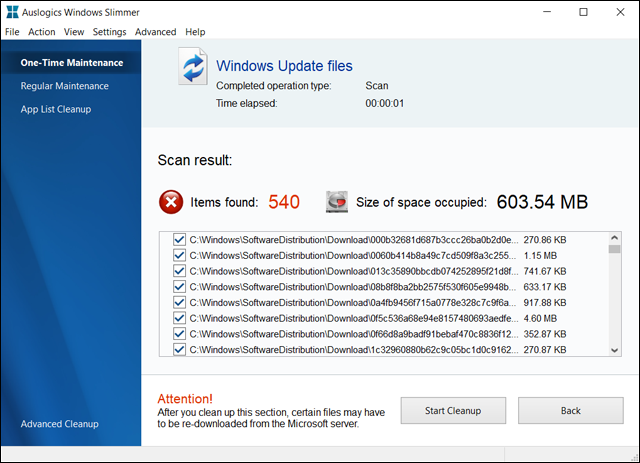
Task: Click the 603.54 MB occupied size value
Action: (x=542, y=202)
